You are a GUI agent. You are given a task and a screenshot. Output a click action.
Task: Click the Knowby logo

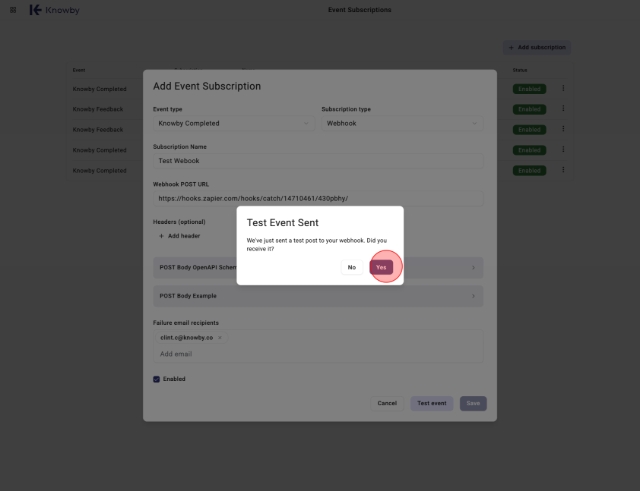[x=55, y=10]
